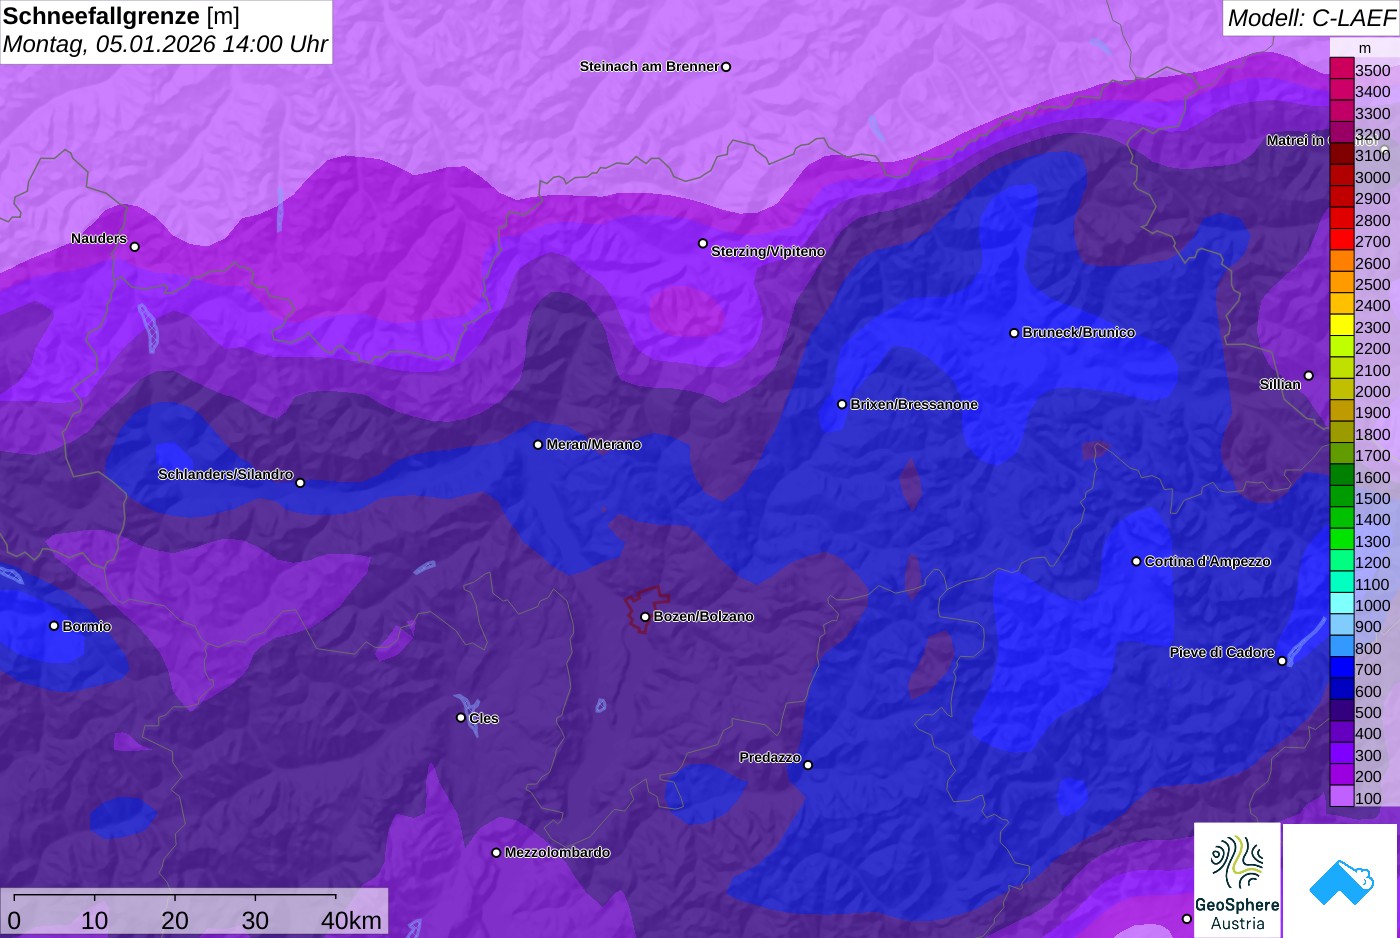1400x938 pixels.
Task: Click the legend value '1200'
Action: [1372, 562]
